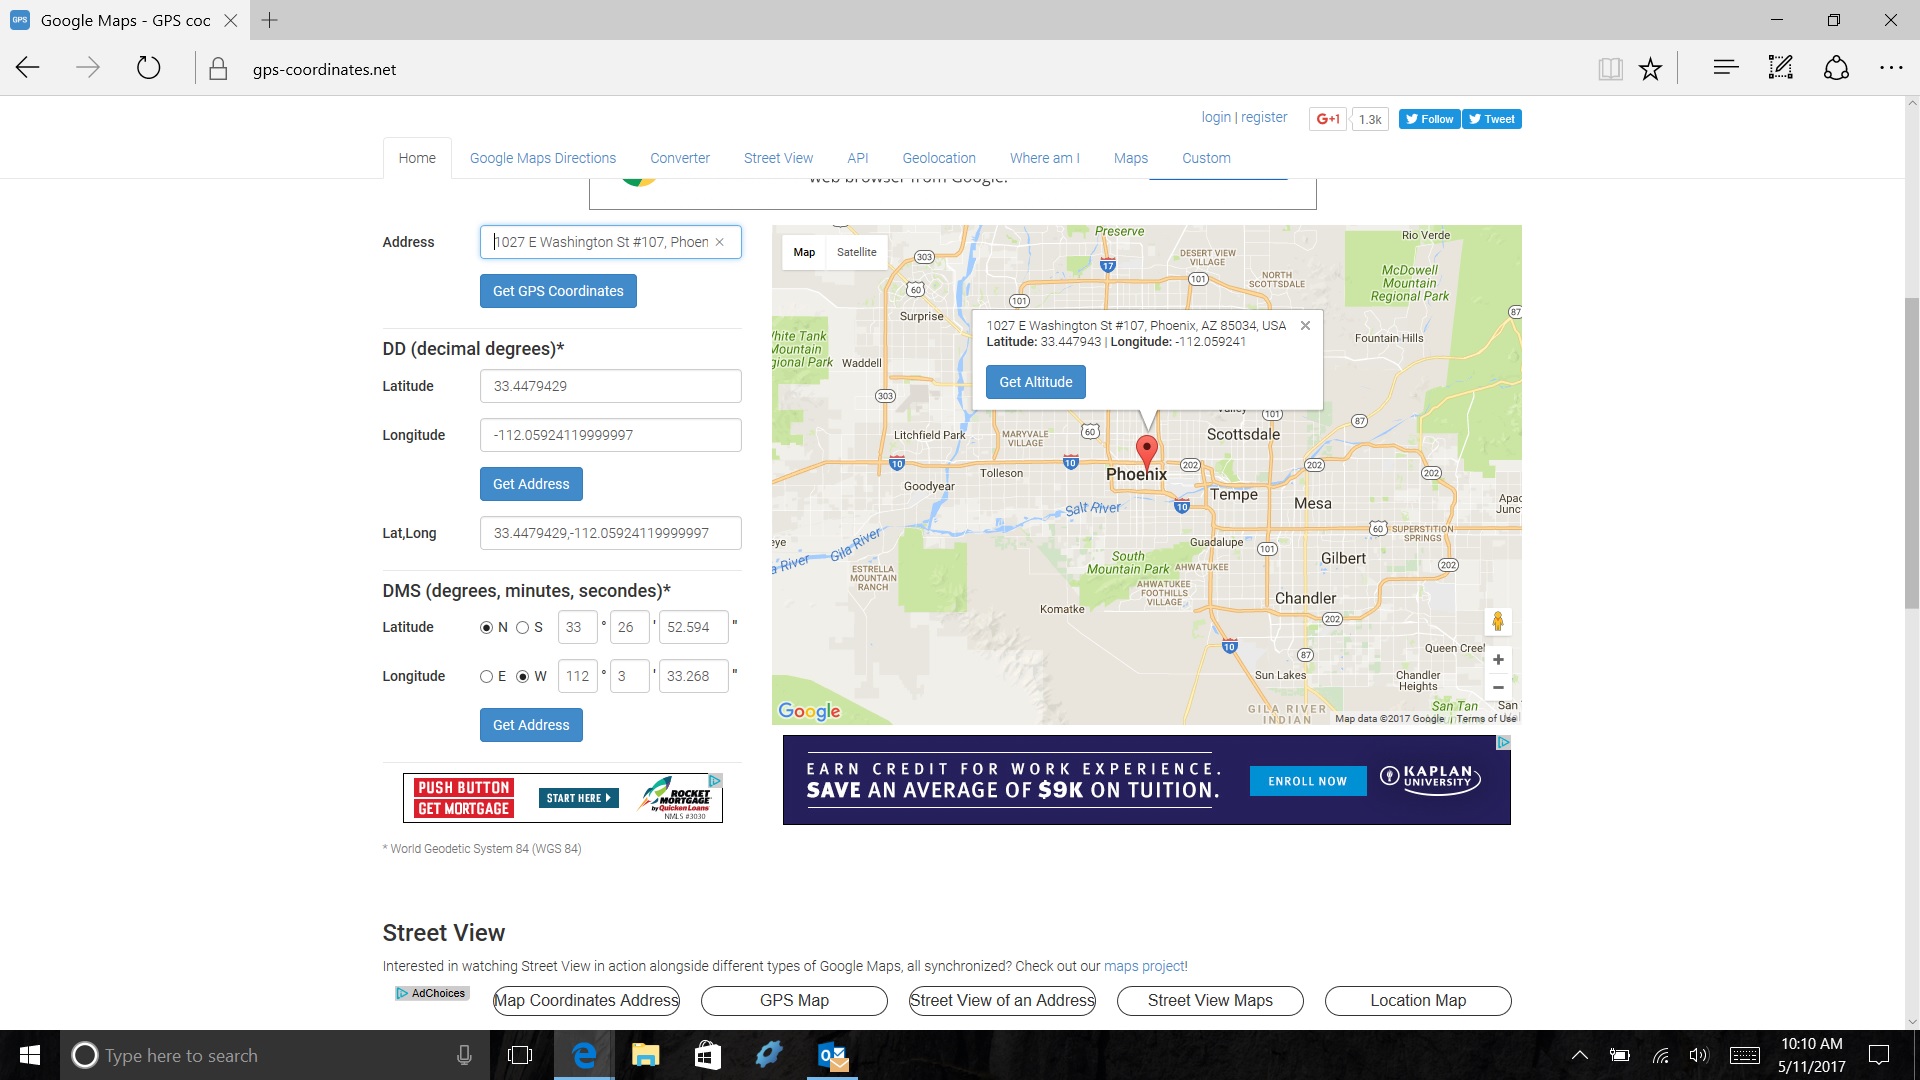Viewport: 1920px width, 1080px height.
Task: Open a new browser tab
Action: (269, 20)
